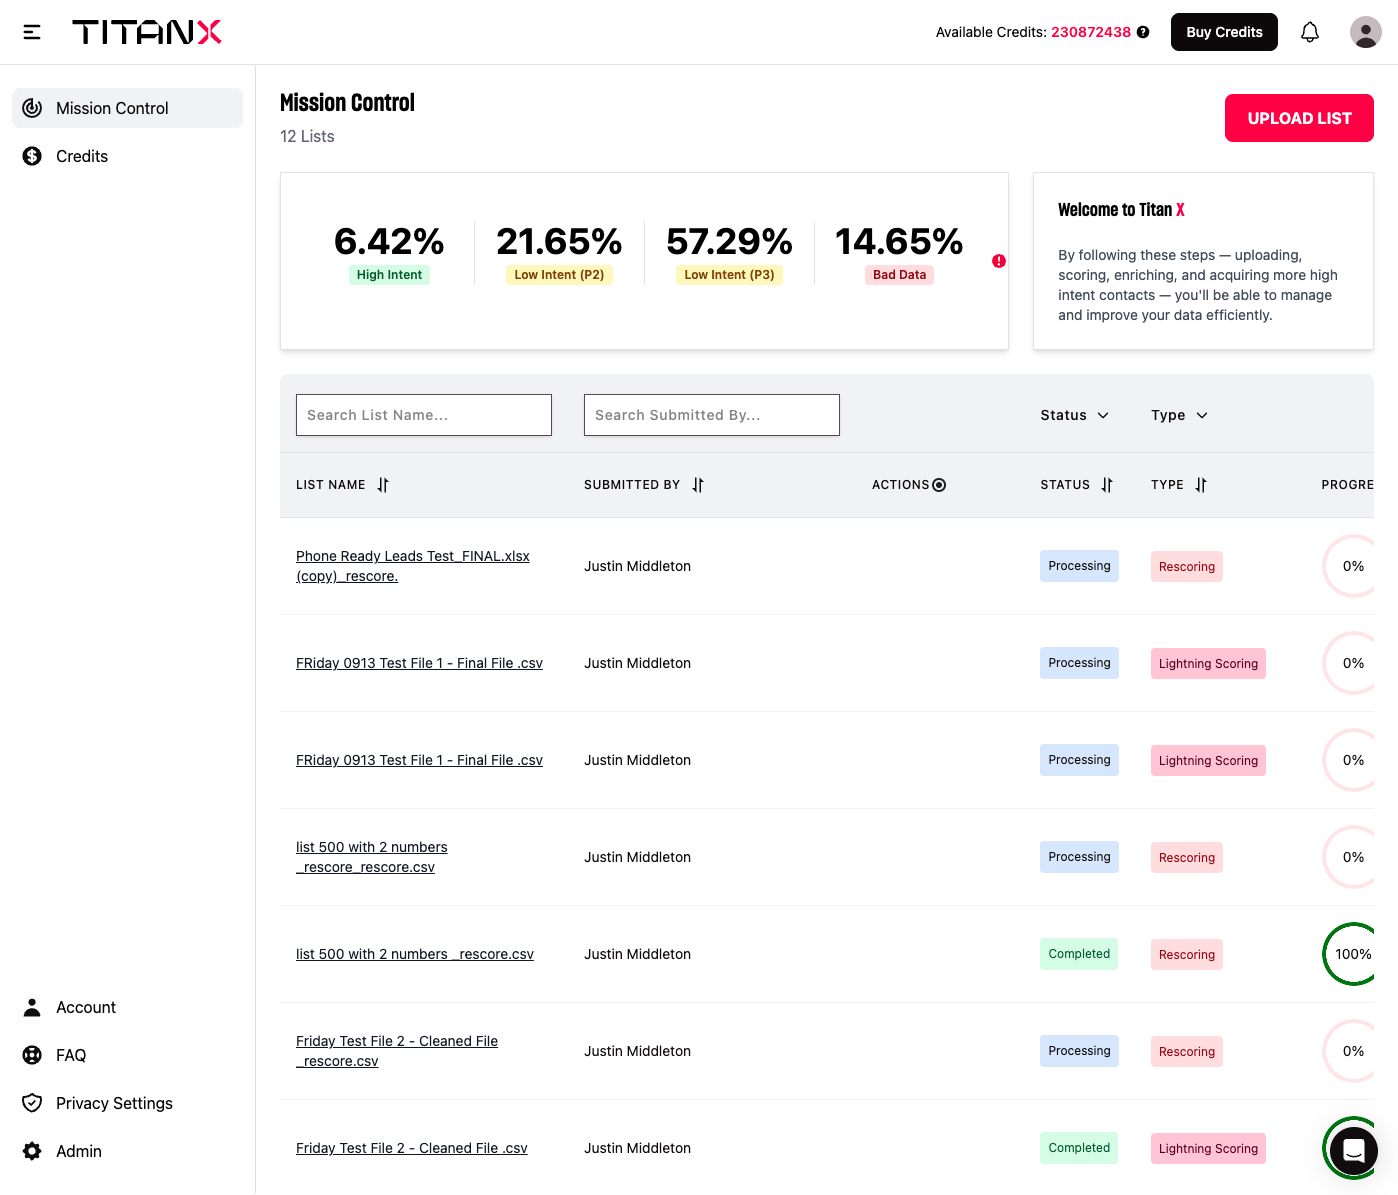Screen dimensions: 1398x1195
Task: Open the chat support widget
Action: (x=1354, y=1150)
